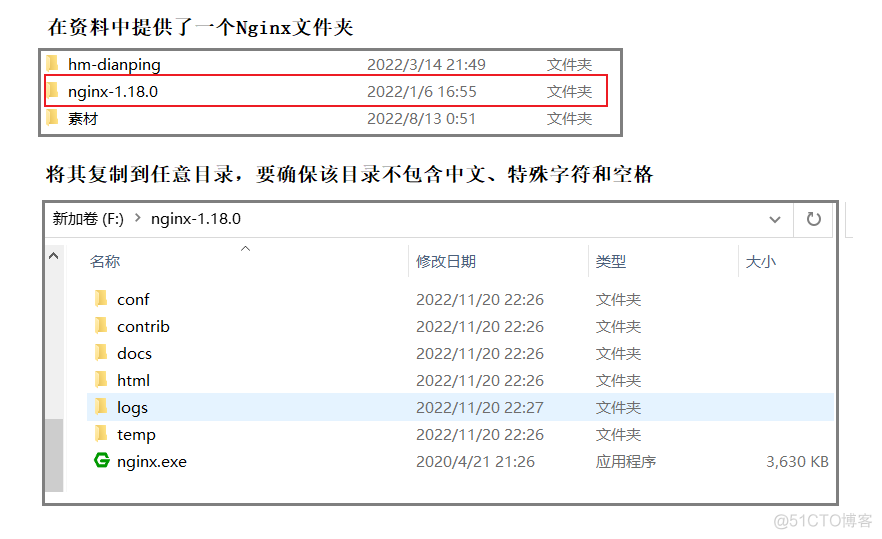Click the 文件夹 type of hm-dianping
Viewport: 882px width, 539px height.
(x=569, y=65)
